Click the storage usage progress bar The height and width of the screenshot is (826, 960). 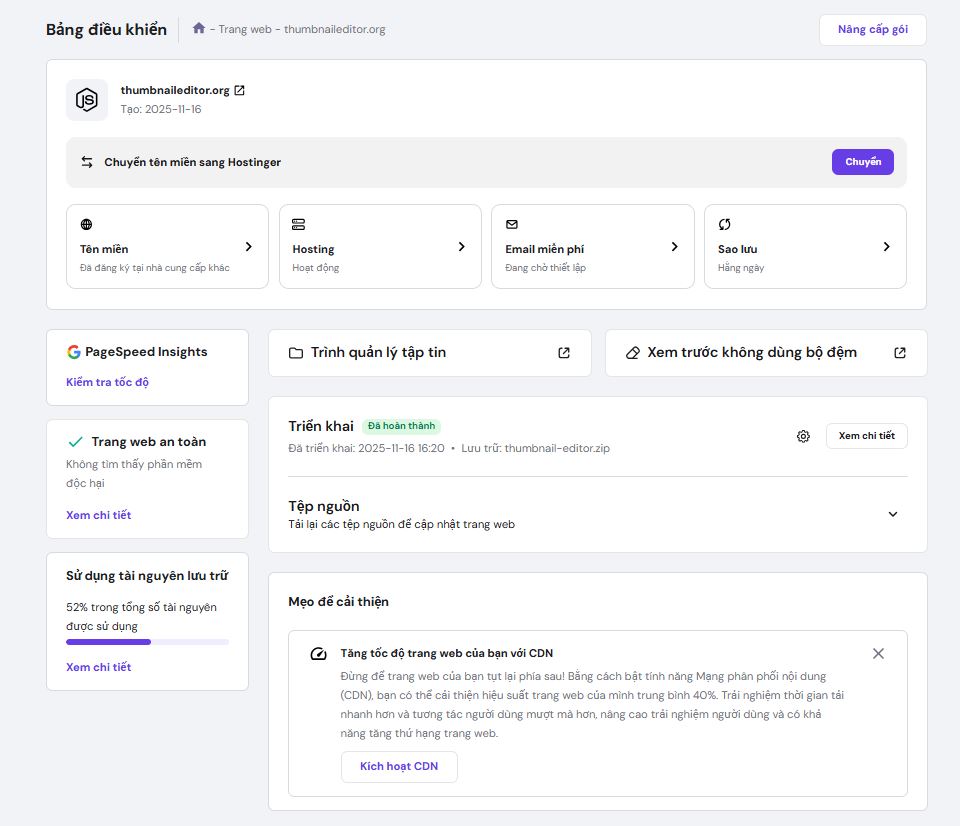click(x=147, y=642)
